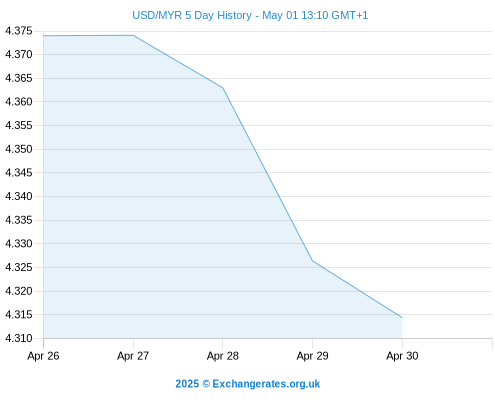Select the Apr 28 x-axis label
The image size is (495, 400).
(223, 356)
